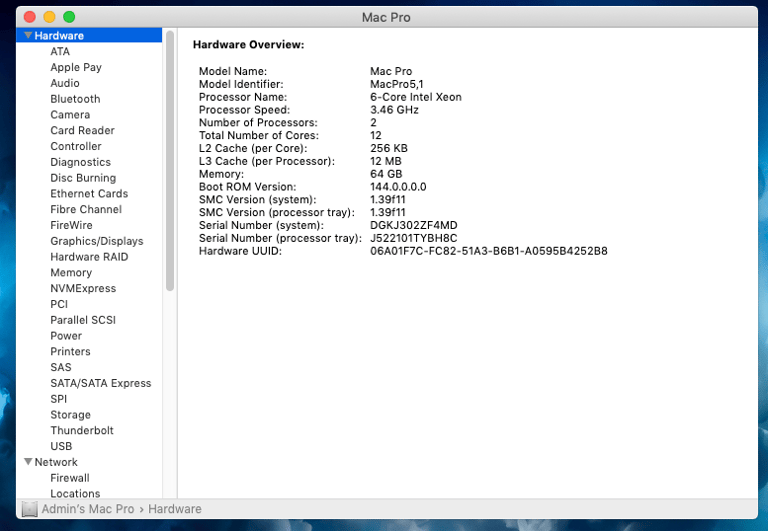The width and height of the screenshot is (768, 531).
Task: Click processor speed value 3.46 GHz
Action: click(x=394, y=110)
